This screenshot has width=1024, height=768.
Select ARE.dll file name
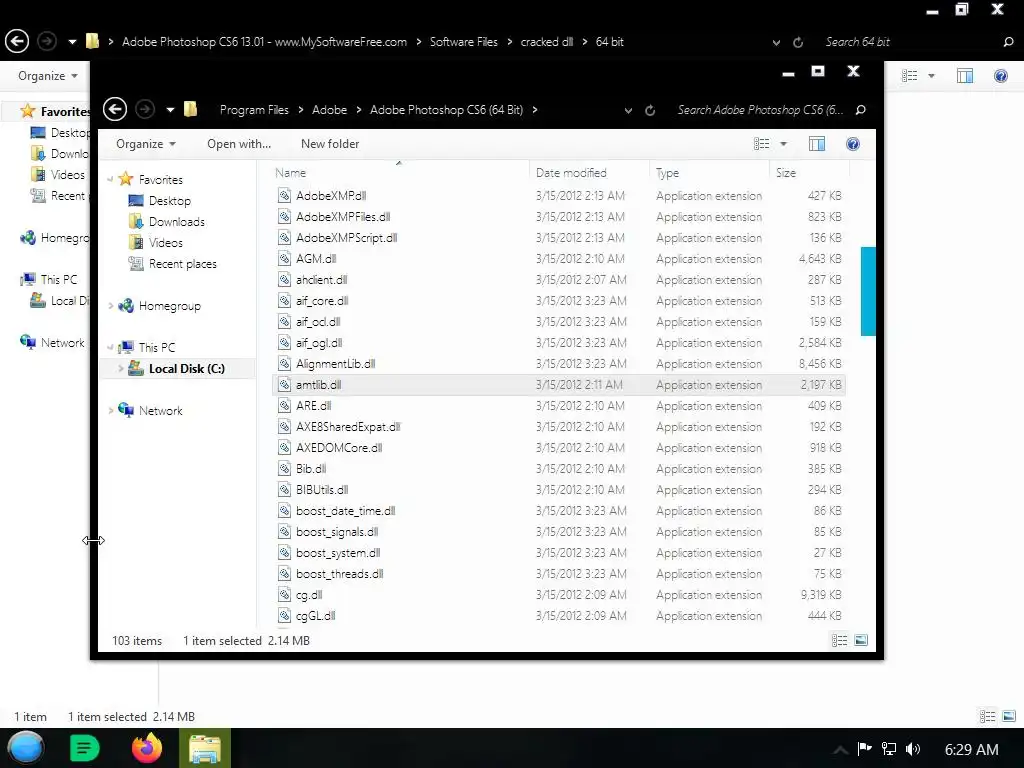(x=313, y=406)
